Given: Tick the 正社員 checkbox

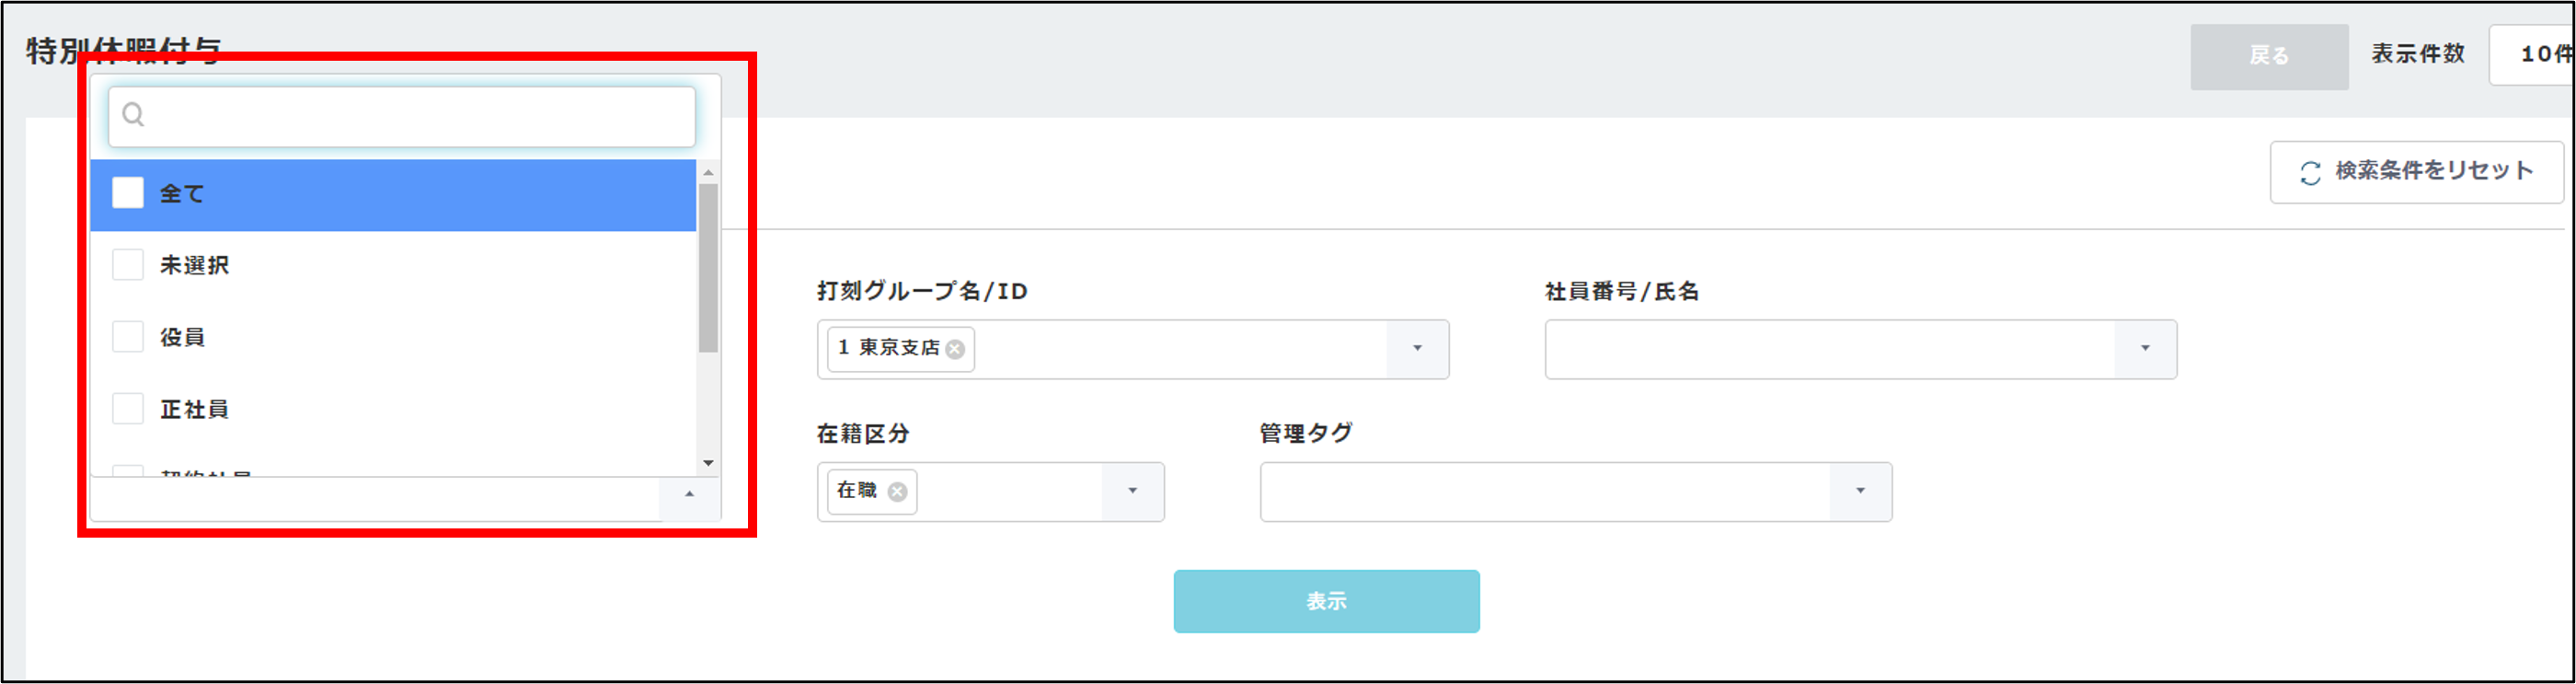Looking at the screenshot, I should click(x=128, y=409).
